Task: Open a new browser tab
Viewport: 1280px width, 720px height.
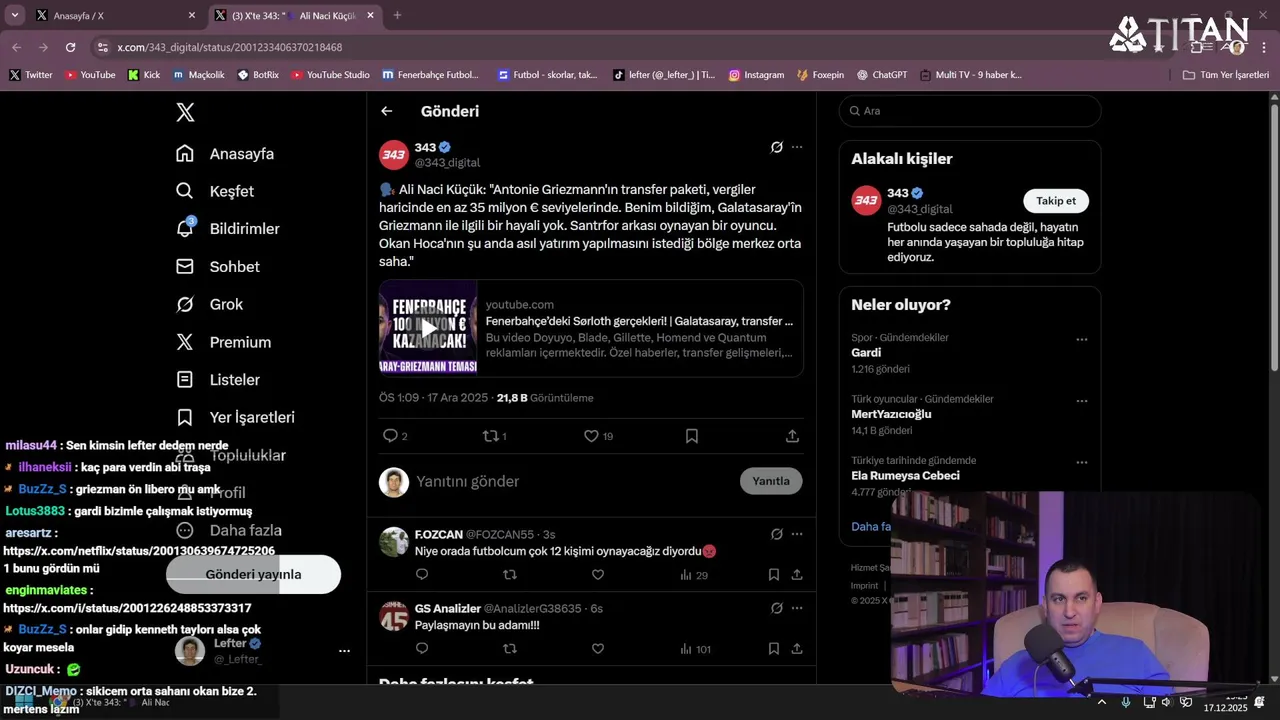Action: tap(397, 16)
